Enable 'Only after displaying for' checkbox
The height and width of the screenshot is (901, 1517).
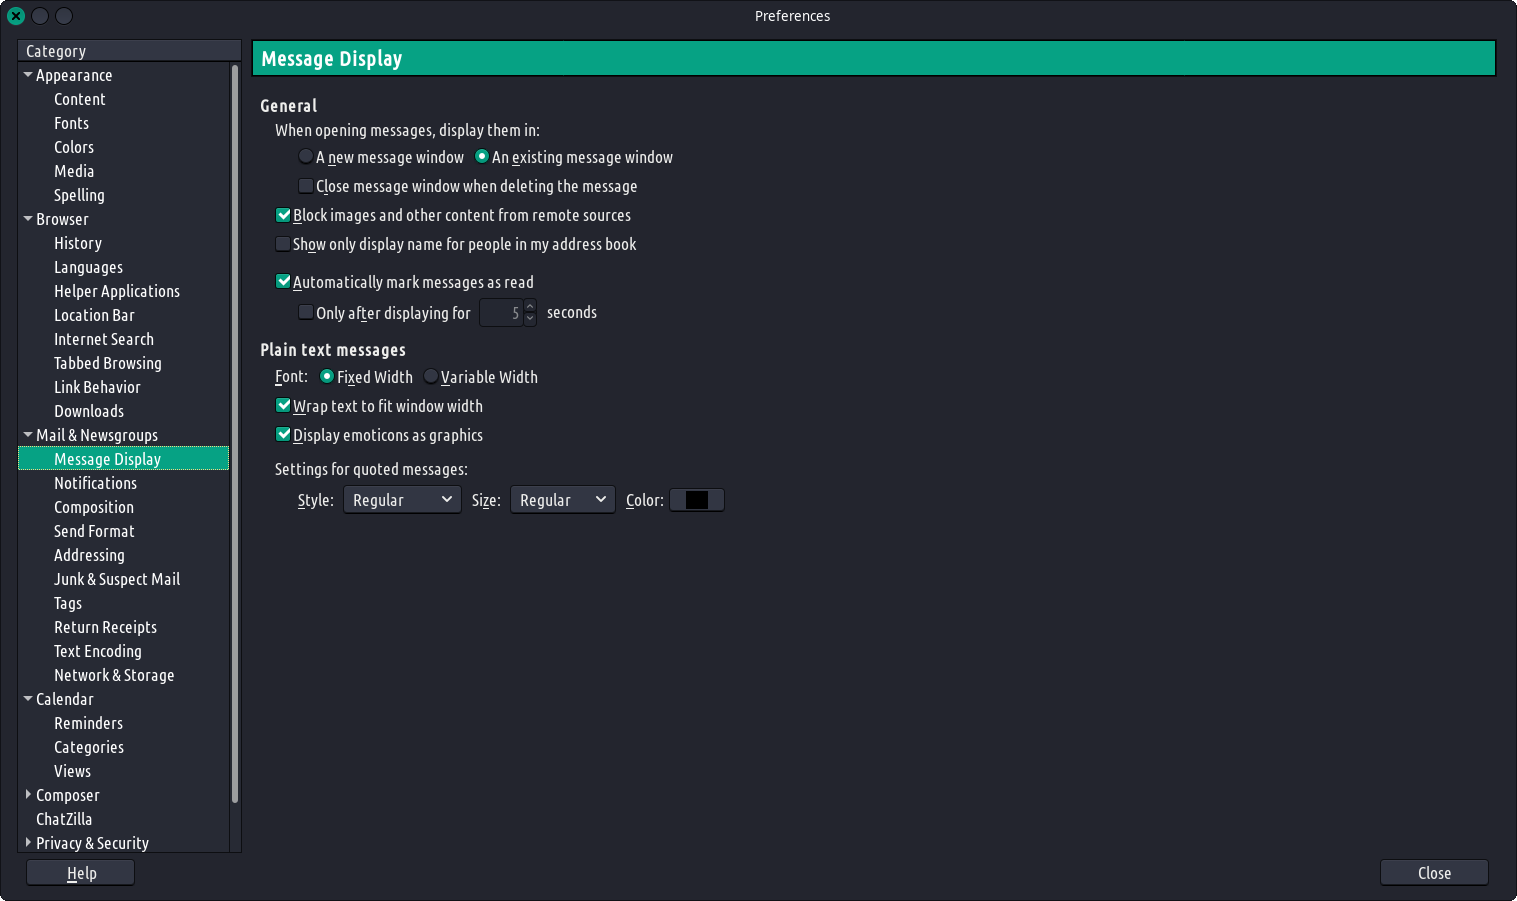coord(306,313)
